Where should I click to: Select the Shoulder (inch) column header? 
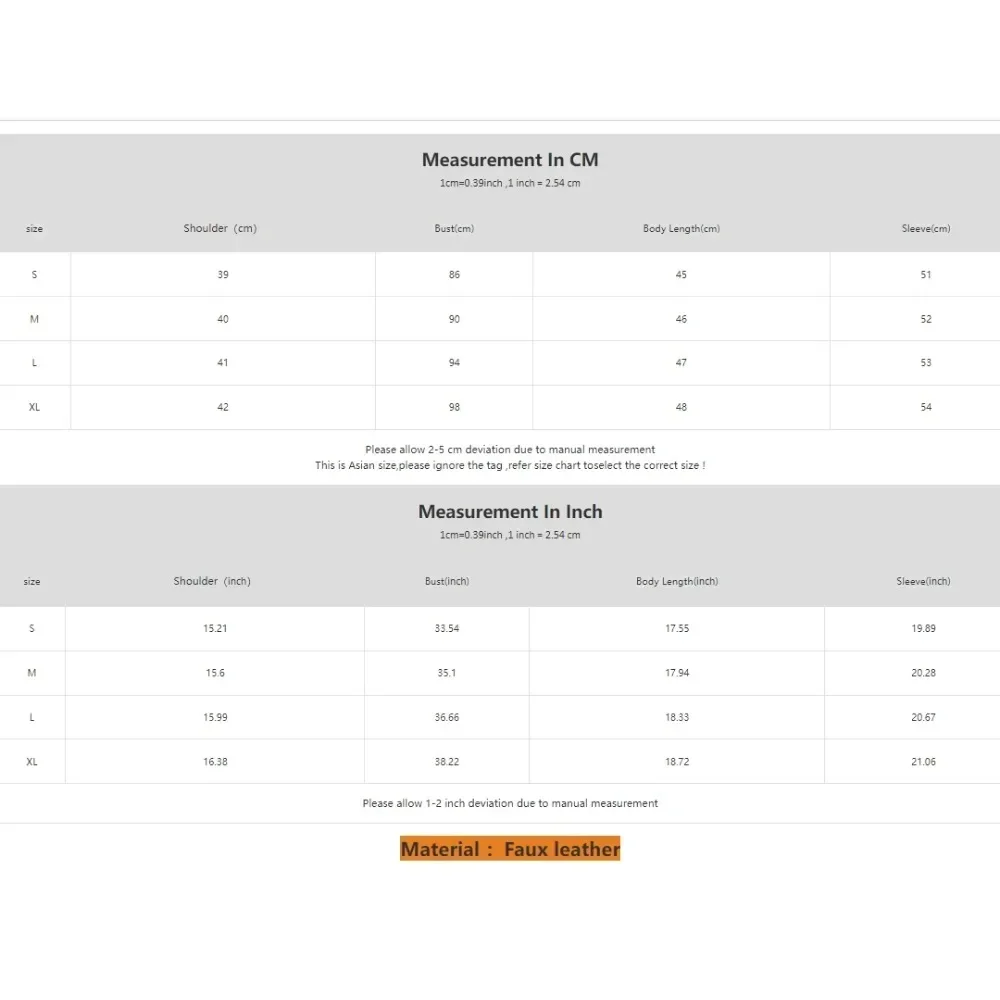point(212,581)
